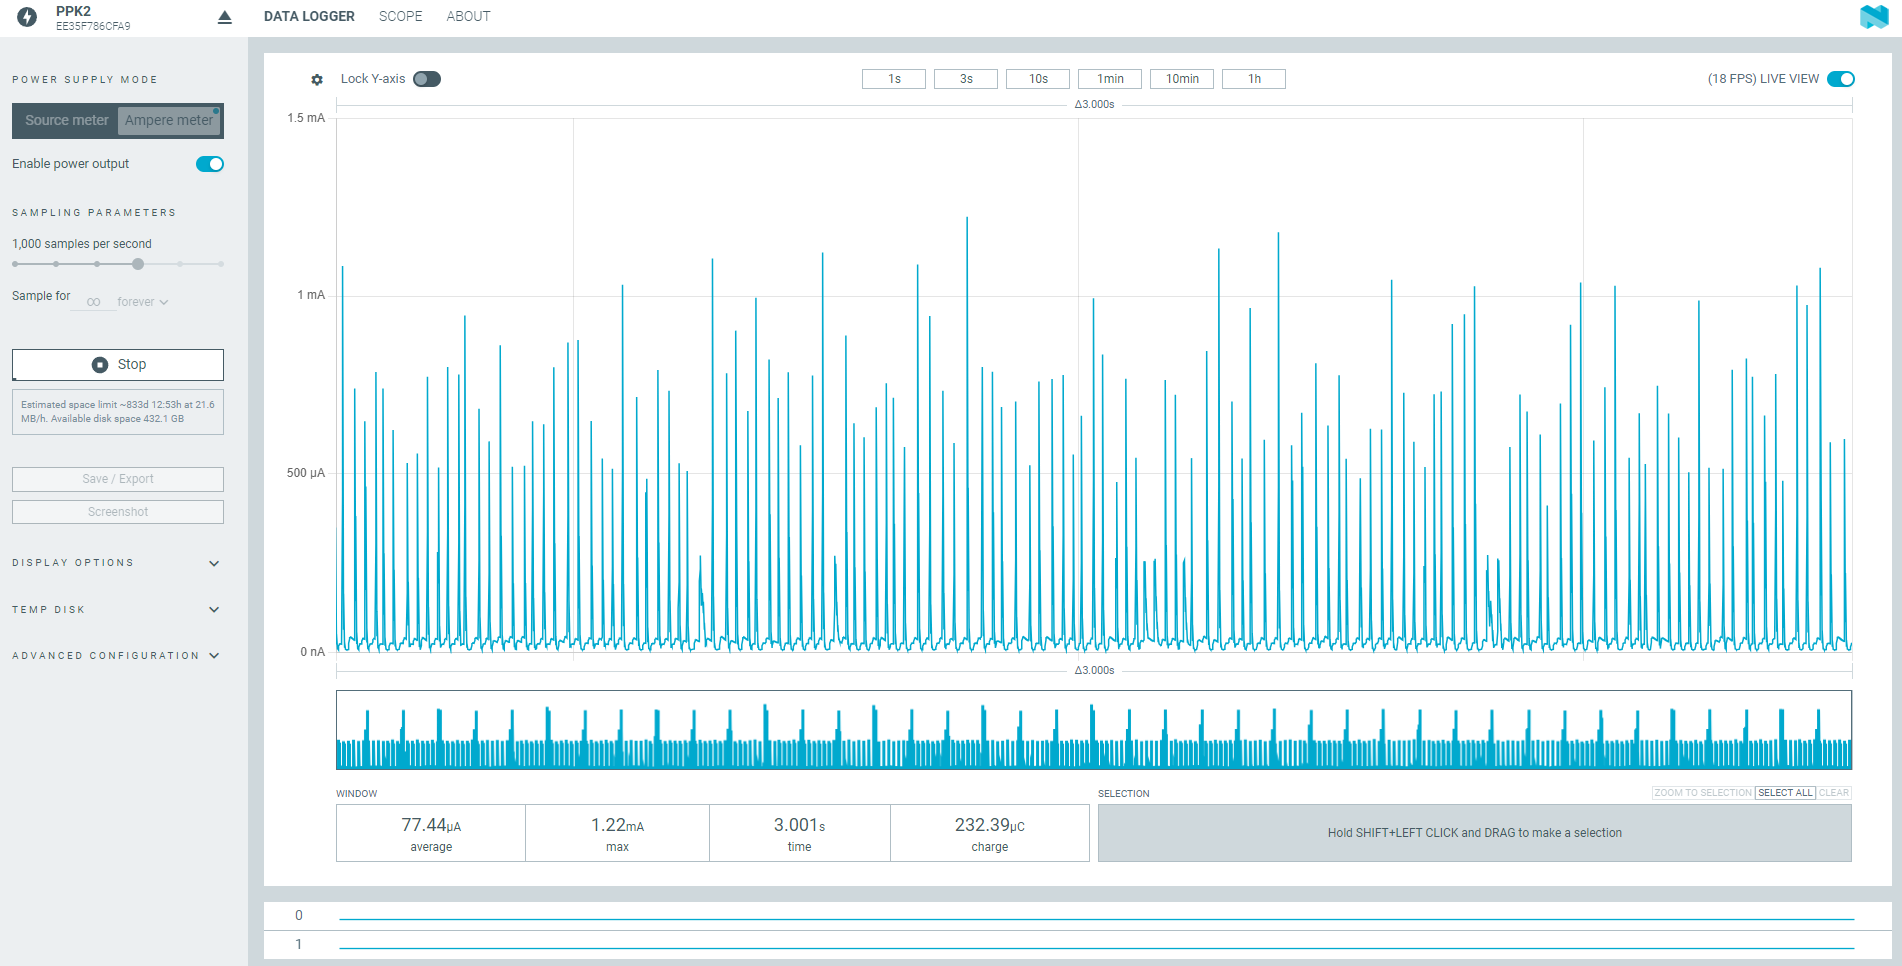Set time window to 10s
Image resolution: width=1902 pixels, height=966 pixels.
coord(1038,79)
